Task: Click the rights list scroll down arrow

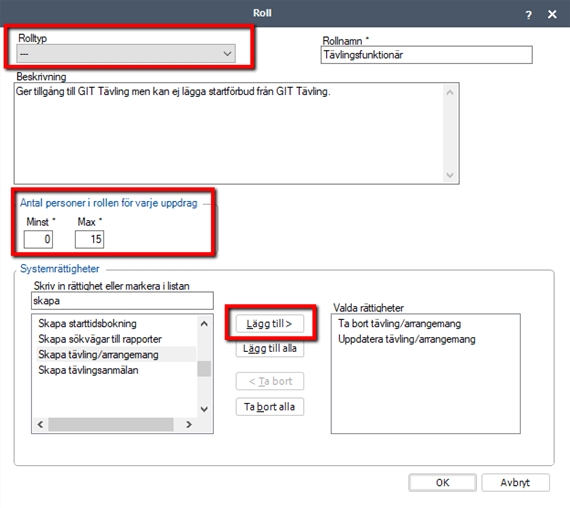Action: [204, 409]
